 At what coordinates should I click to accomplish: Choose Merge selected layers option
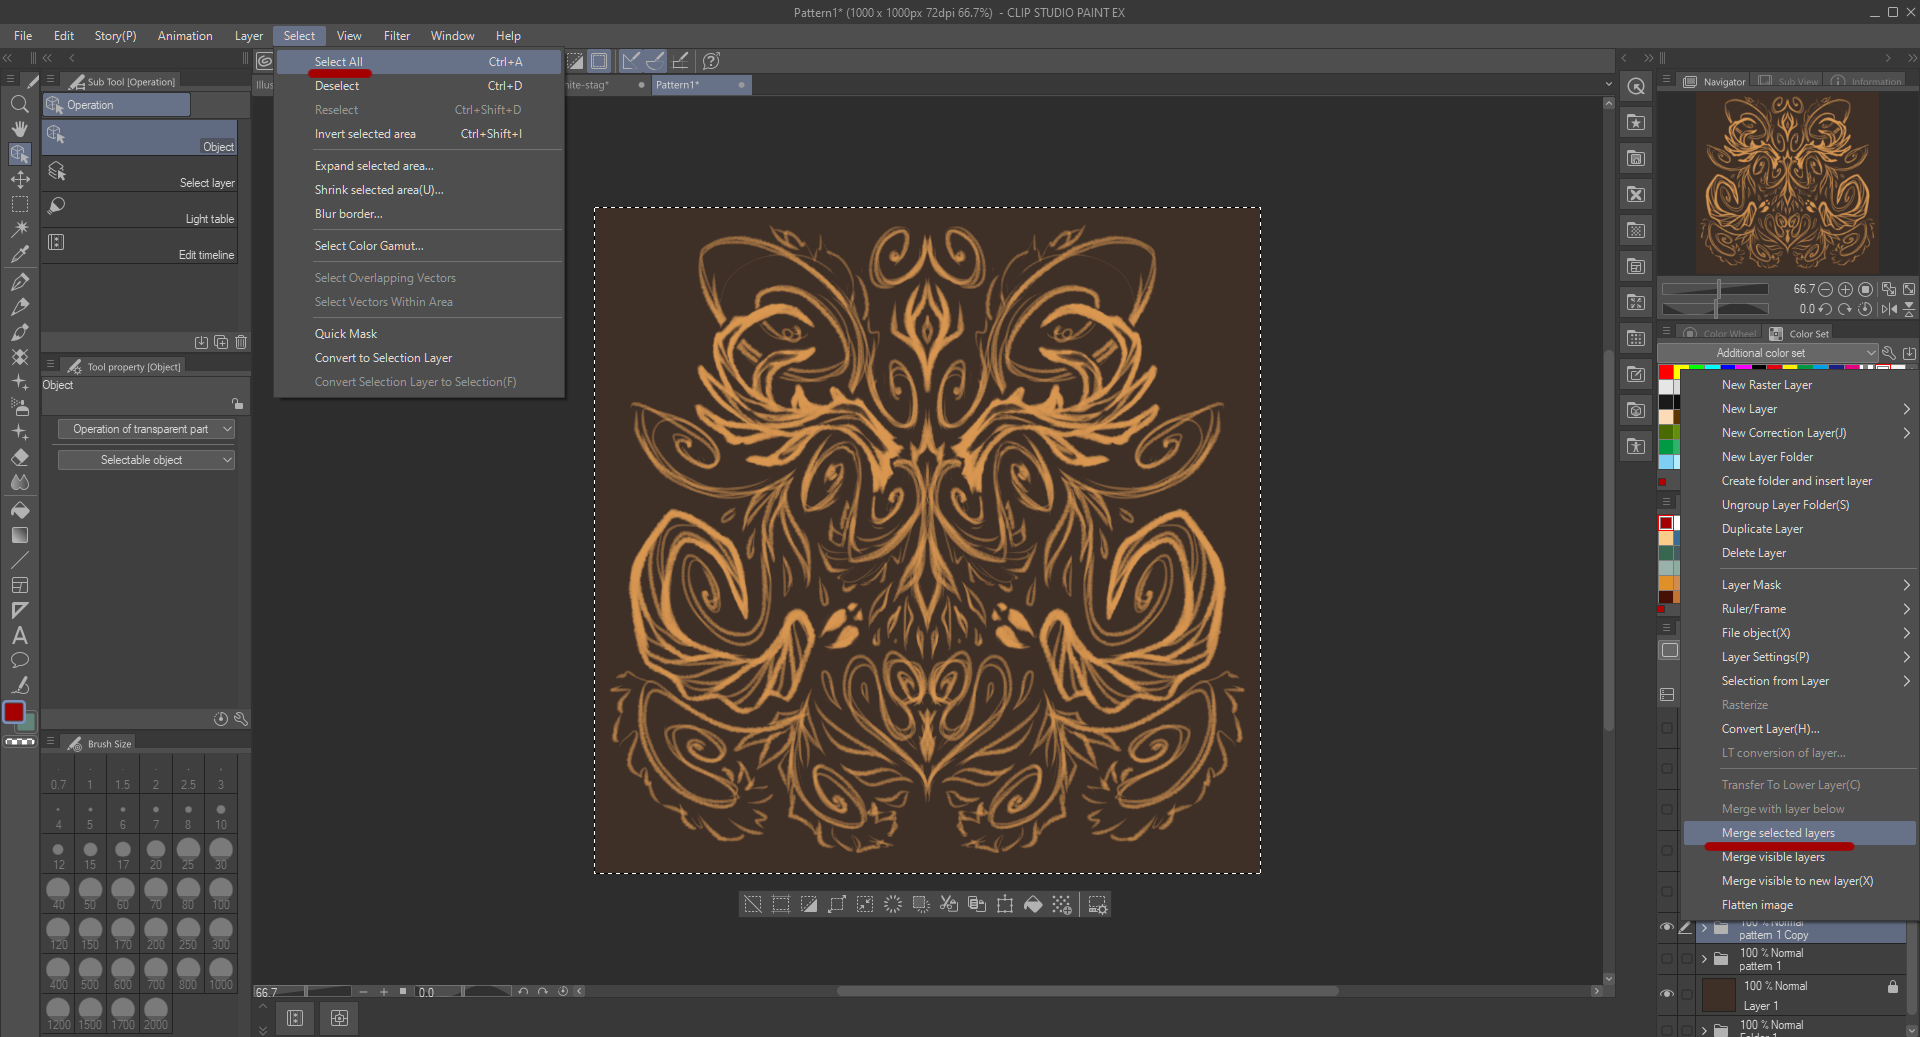1778,833
